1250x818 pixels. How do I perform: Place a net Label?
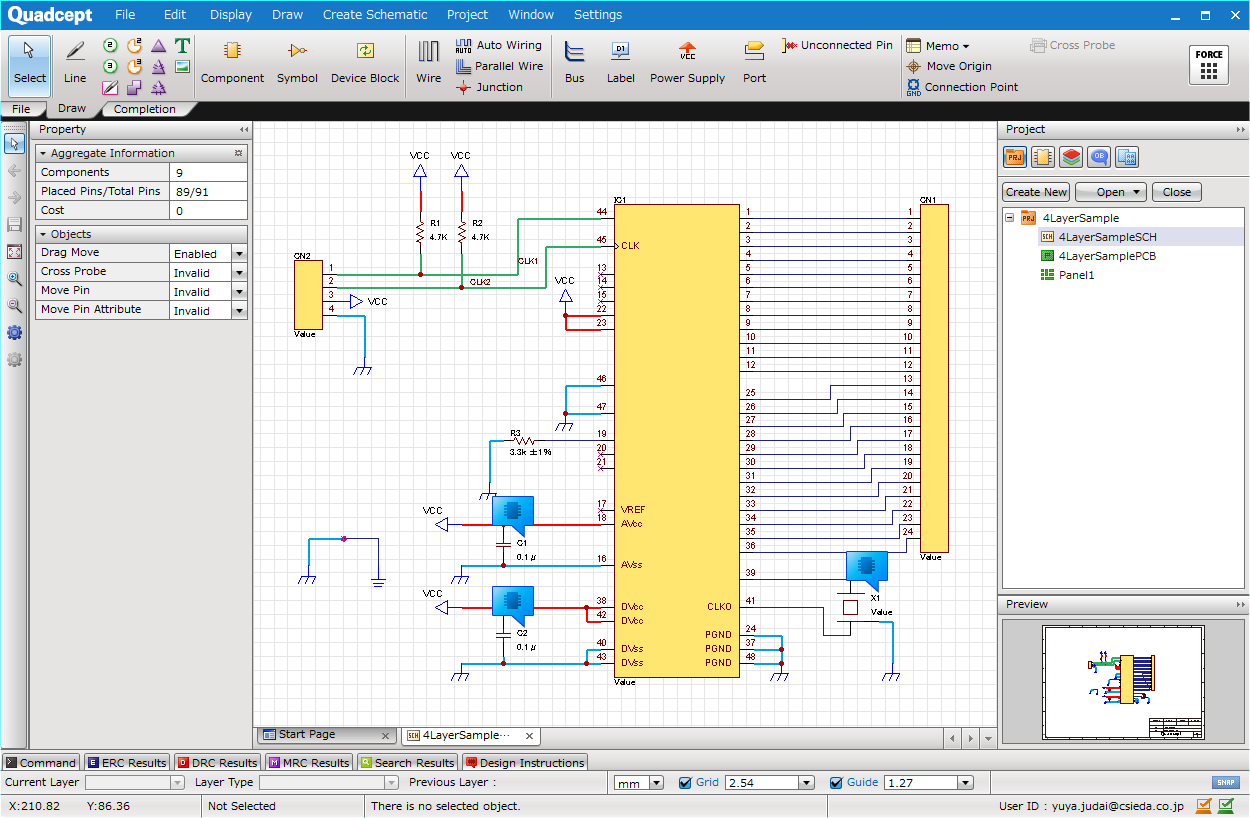[x=620, y=62]
